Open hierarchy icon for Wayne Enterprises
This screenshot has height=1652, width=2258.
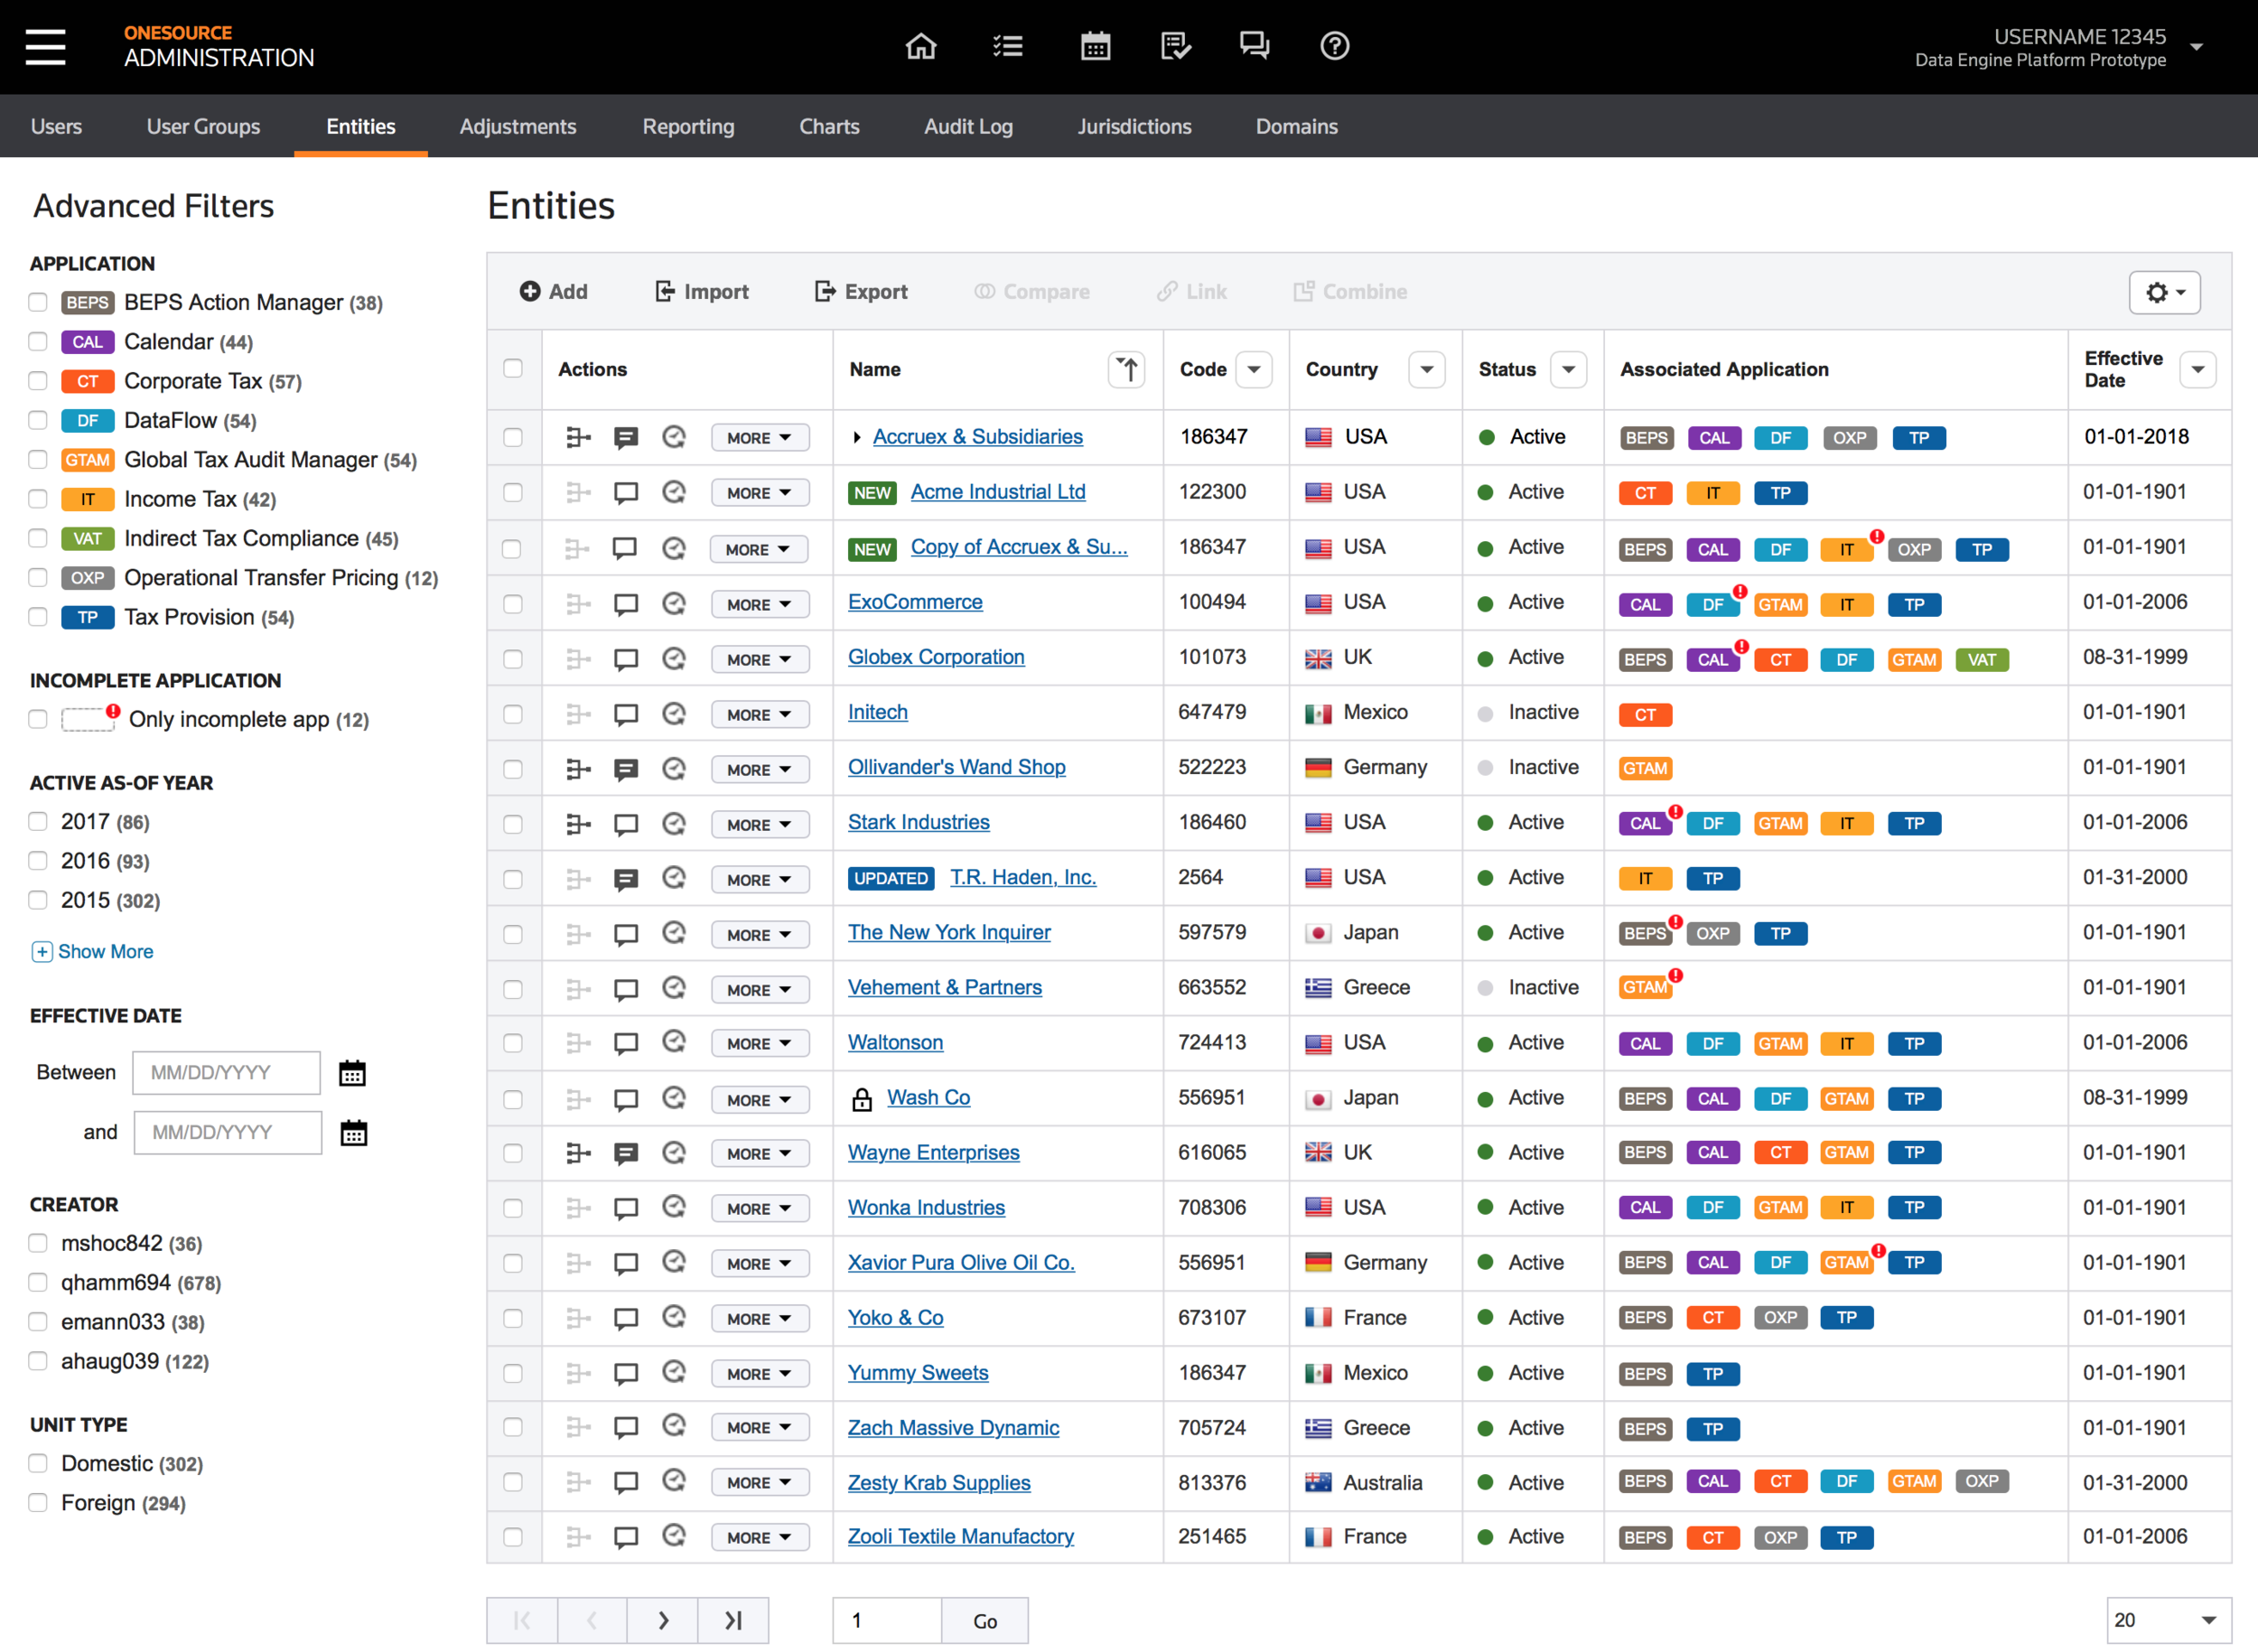(x=578, y=1153)
